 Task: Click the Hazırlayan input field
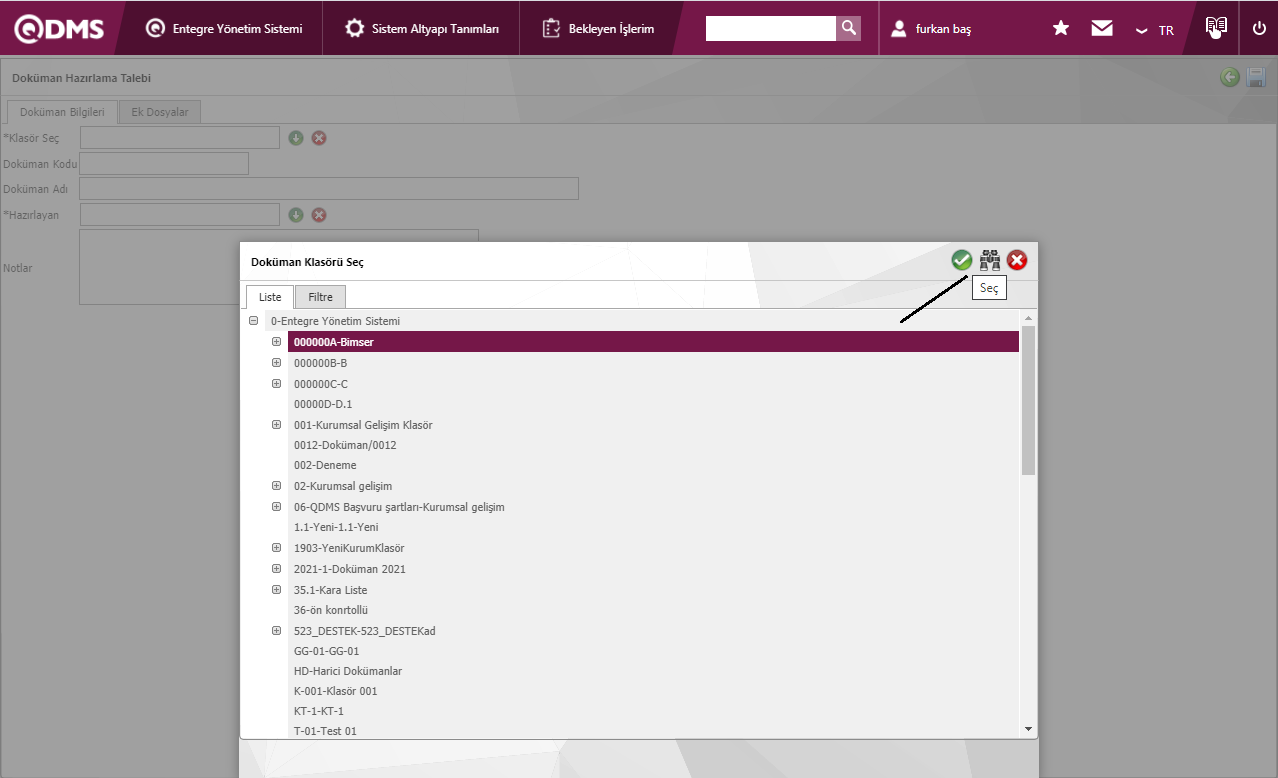pyautogui.click(x=180, y=214)
